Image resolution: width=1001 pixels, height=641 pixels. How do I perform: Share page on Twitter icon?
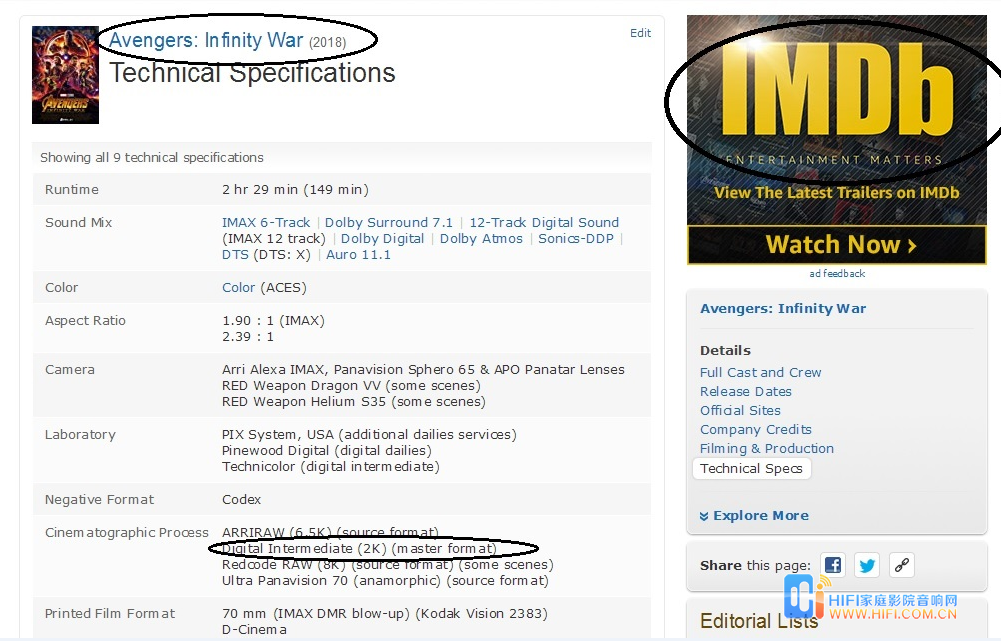tap(867, 565)
